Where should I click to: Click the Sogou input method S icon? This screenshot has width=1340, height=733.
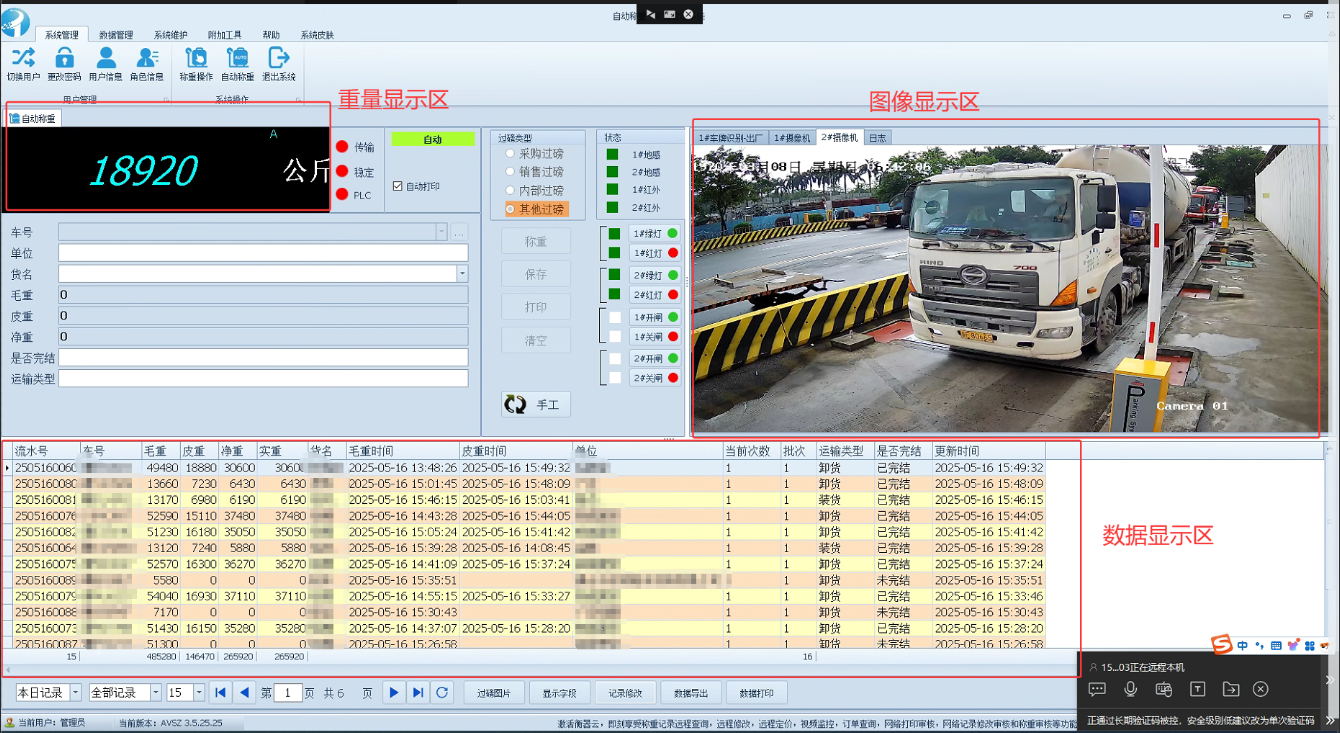pos(1222,645)
